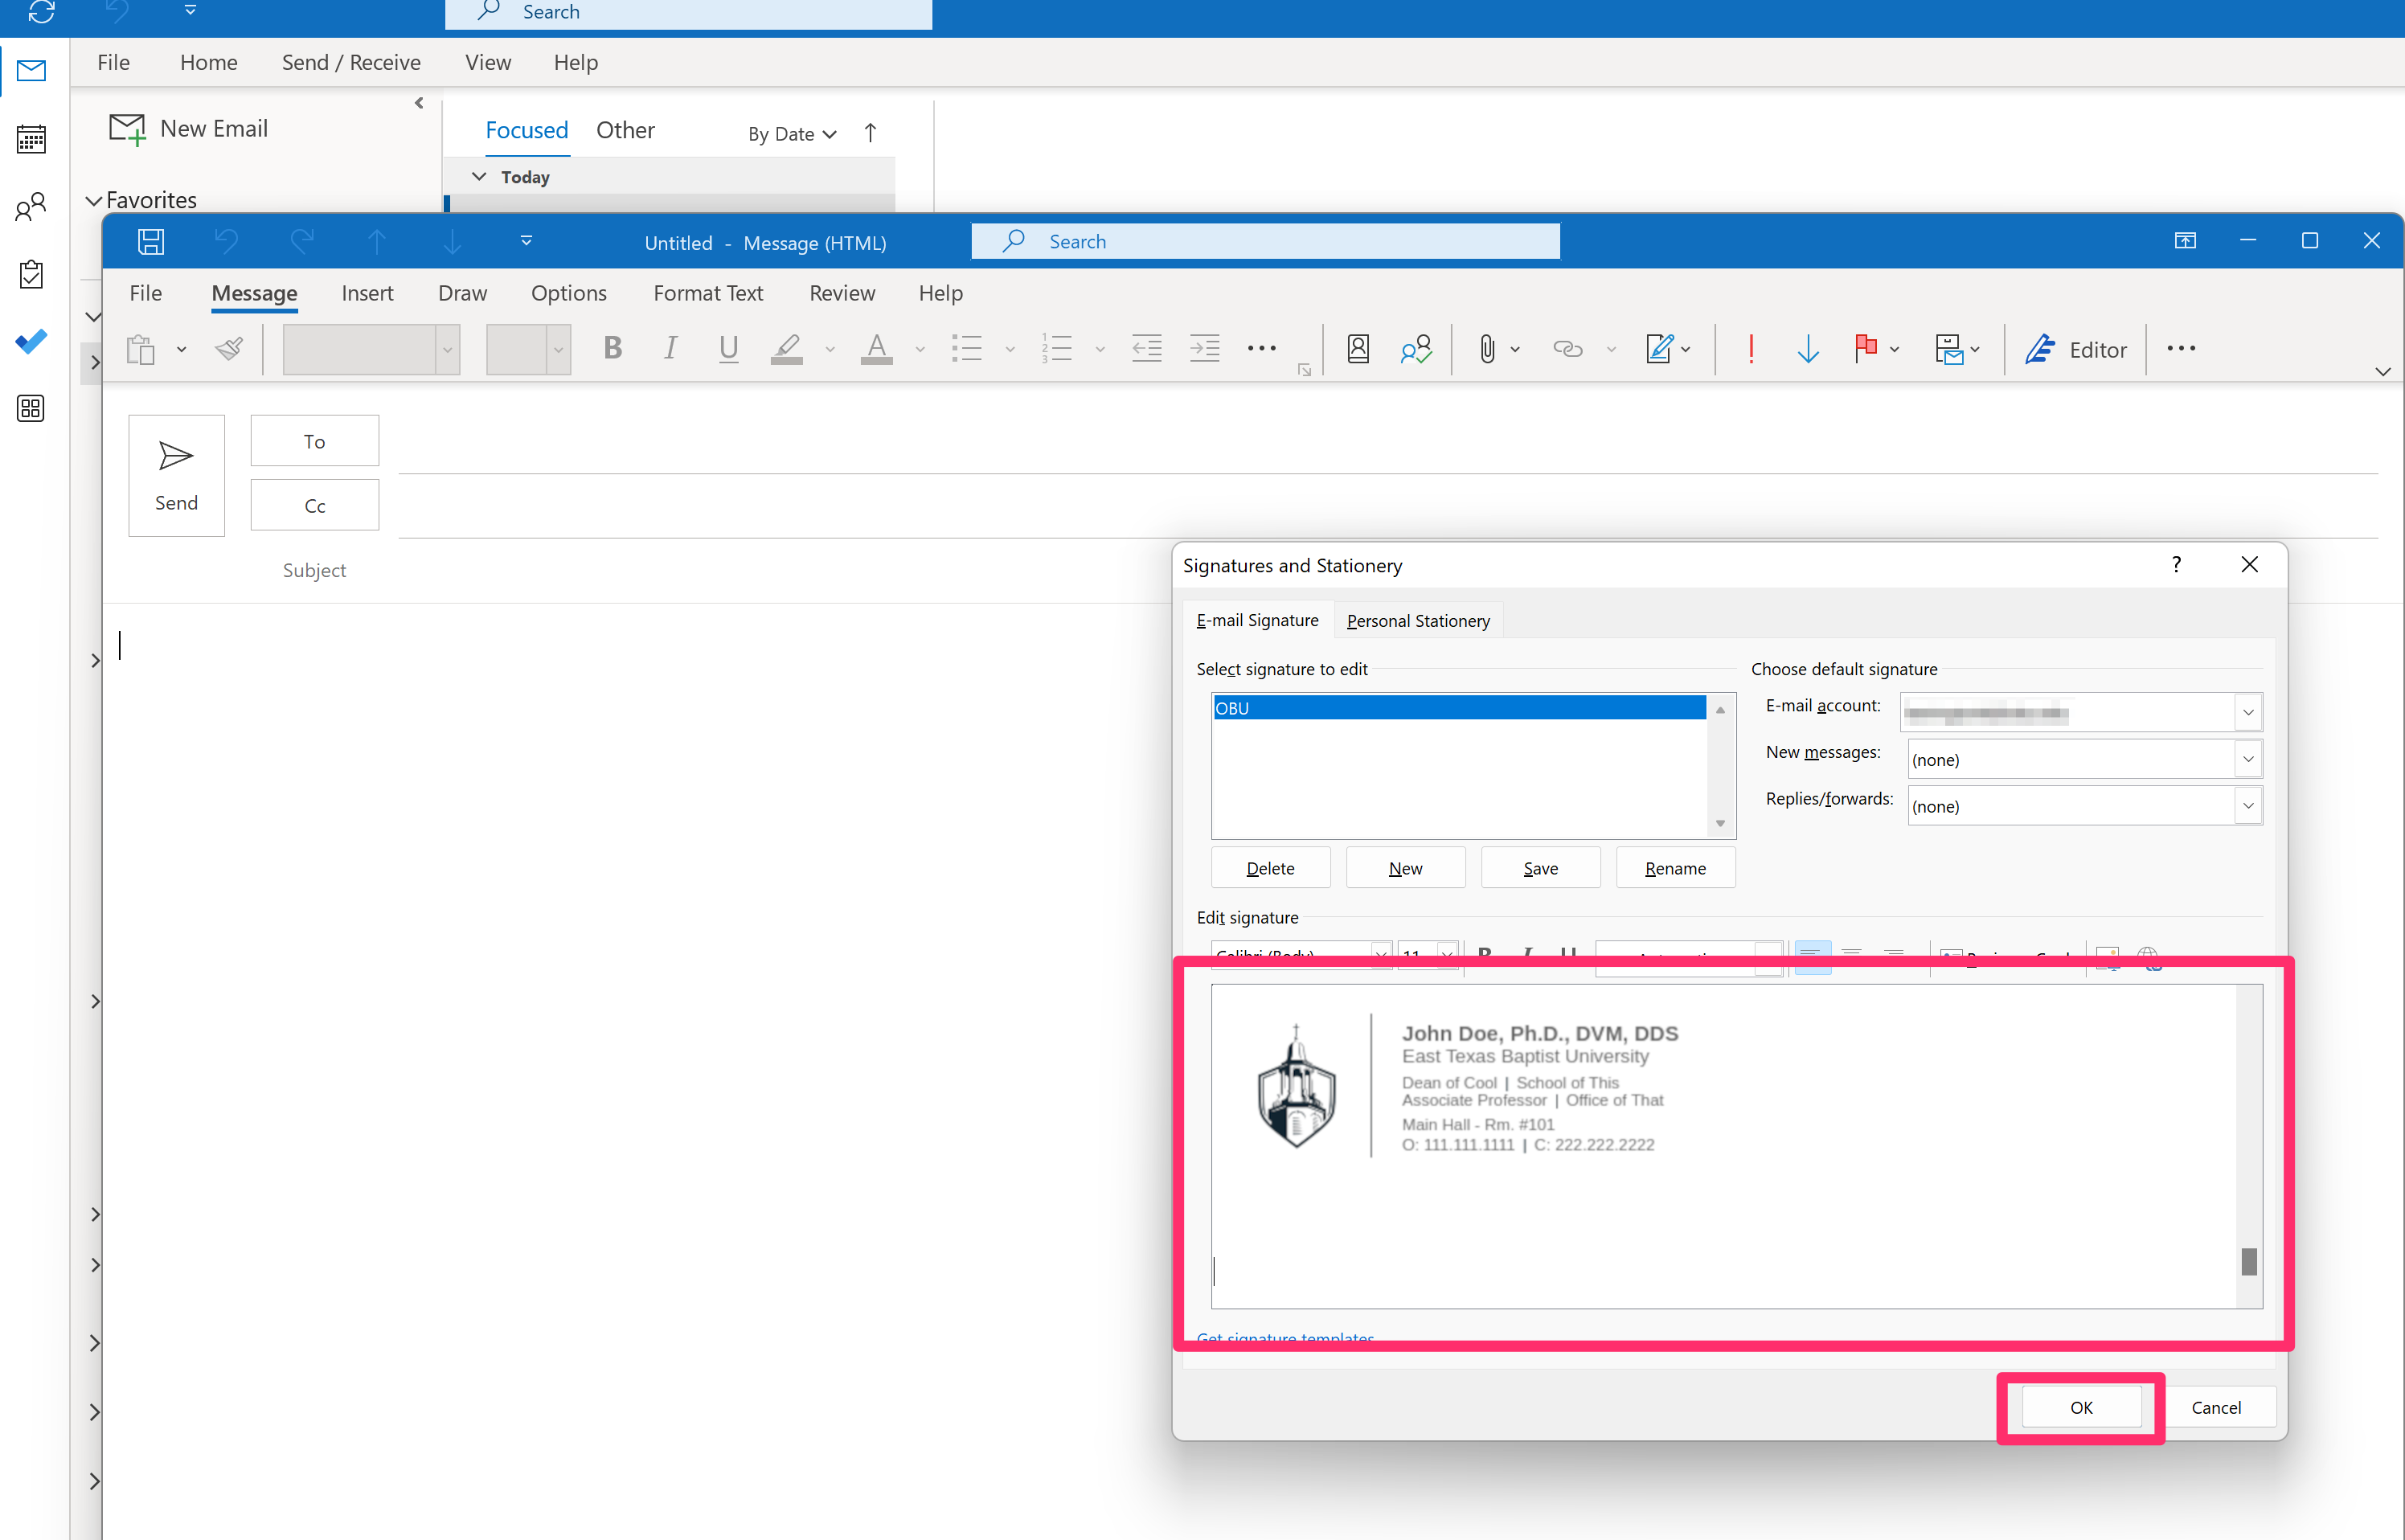Toggle Bold in message ribbon

pos(613,348)
